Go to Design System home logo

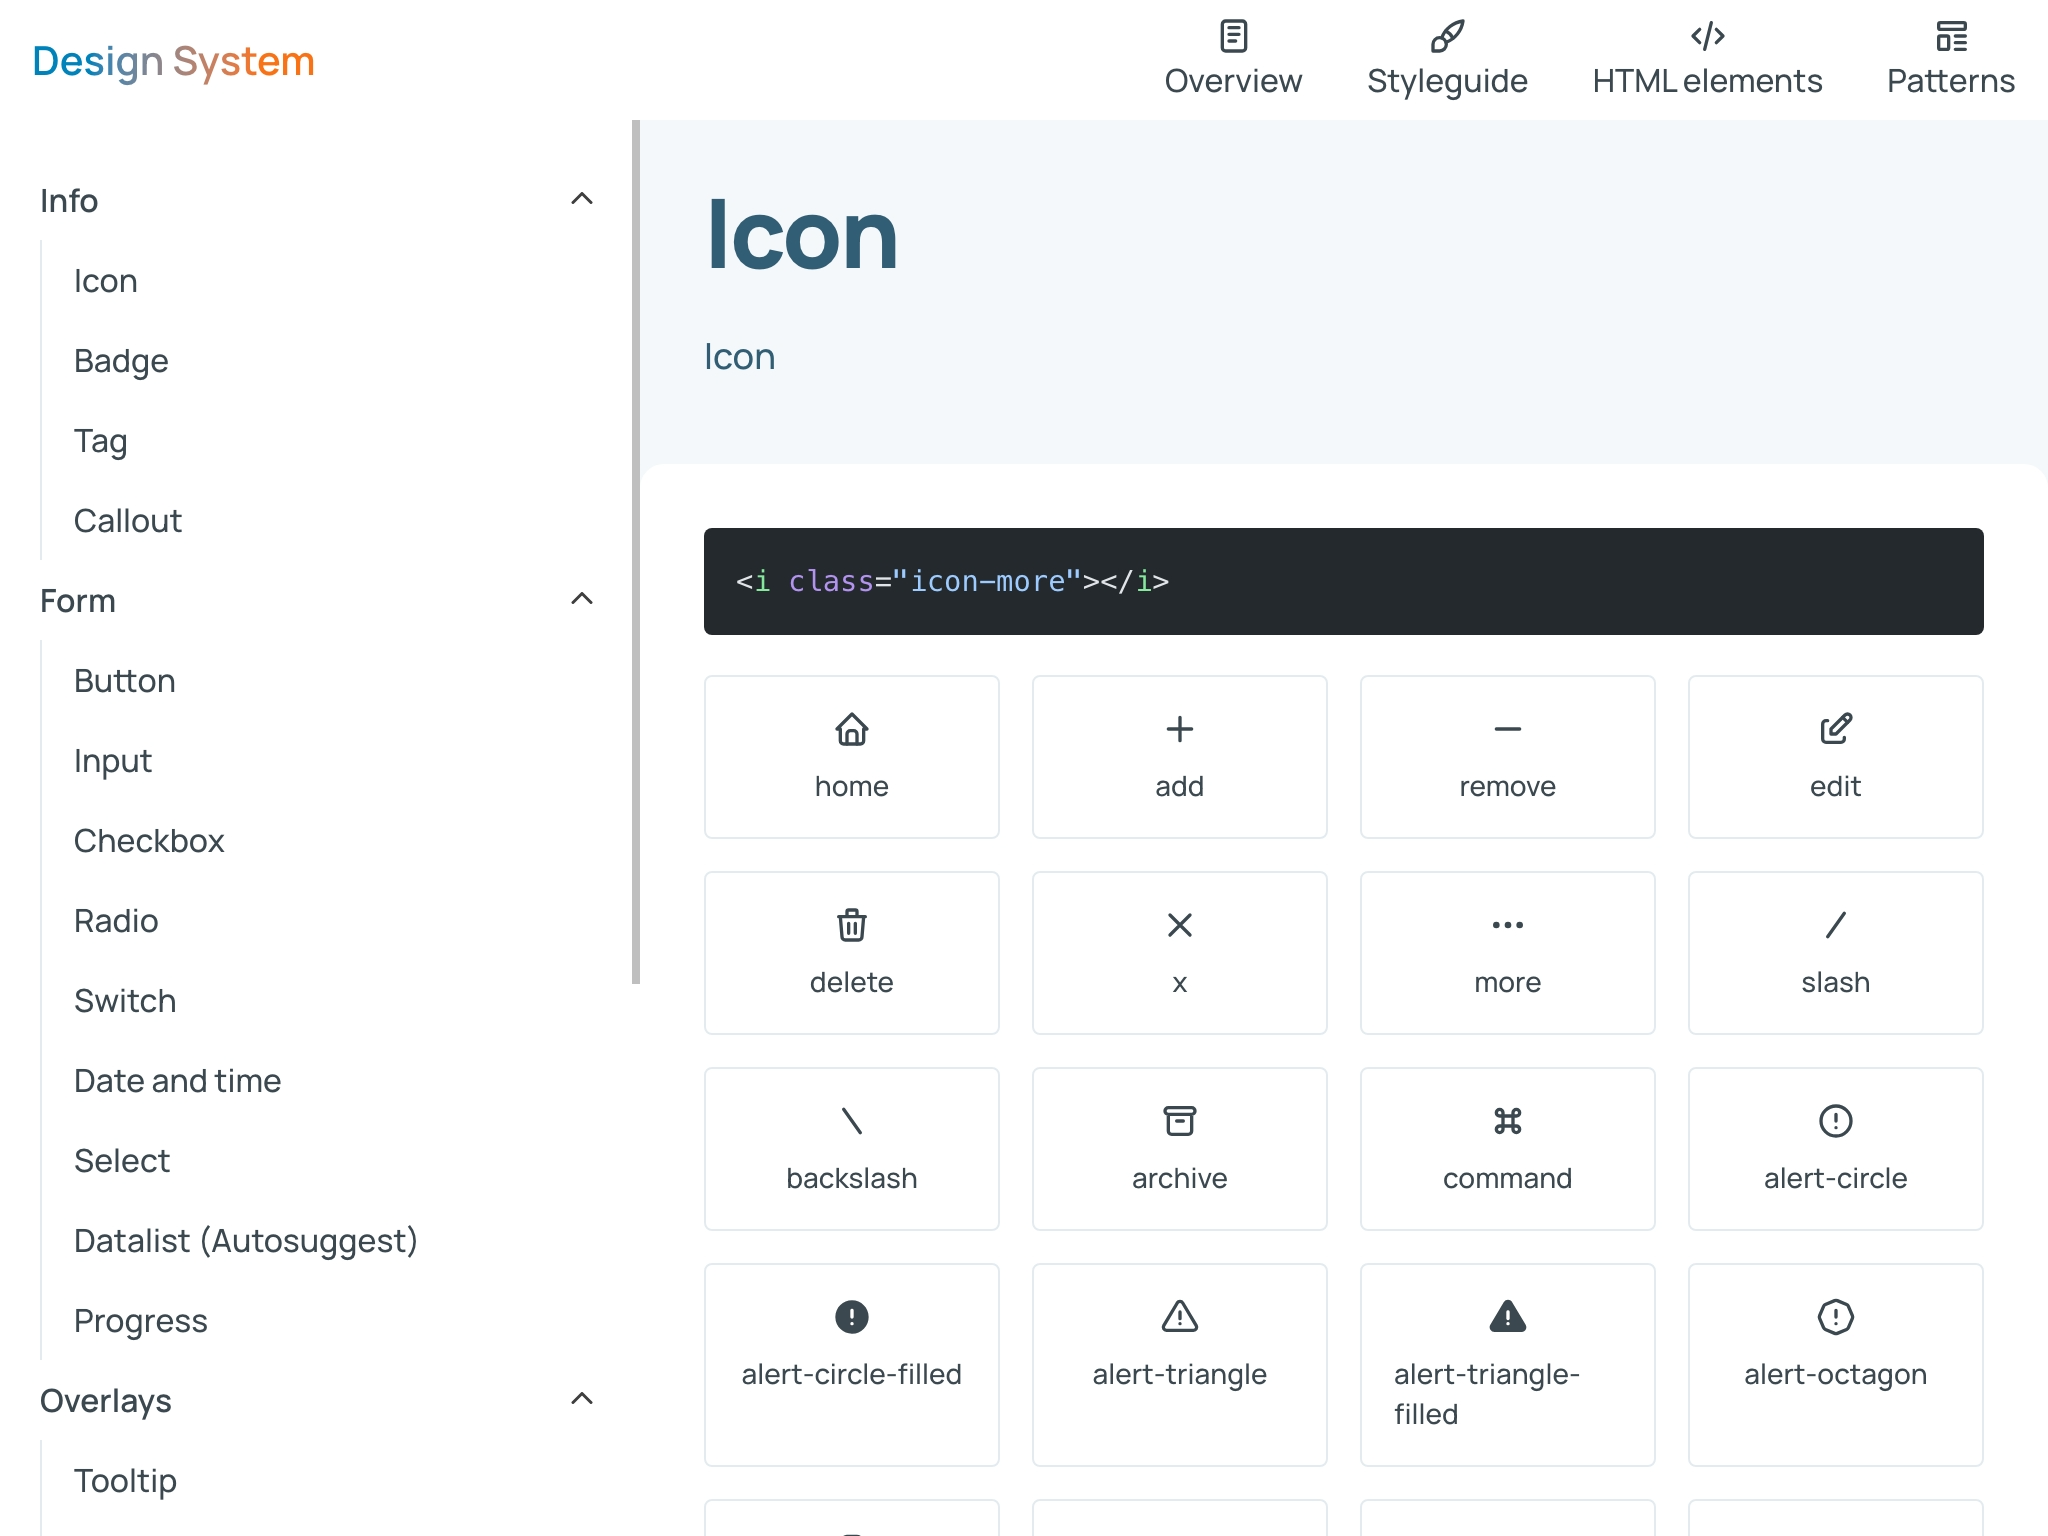pyautogui.click(x=173, y=61)
